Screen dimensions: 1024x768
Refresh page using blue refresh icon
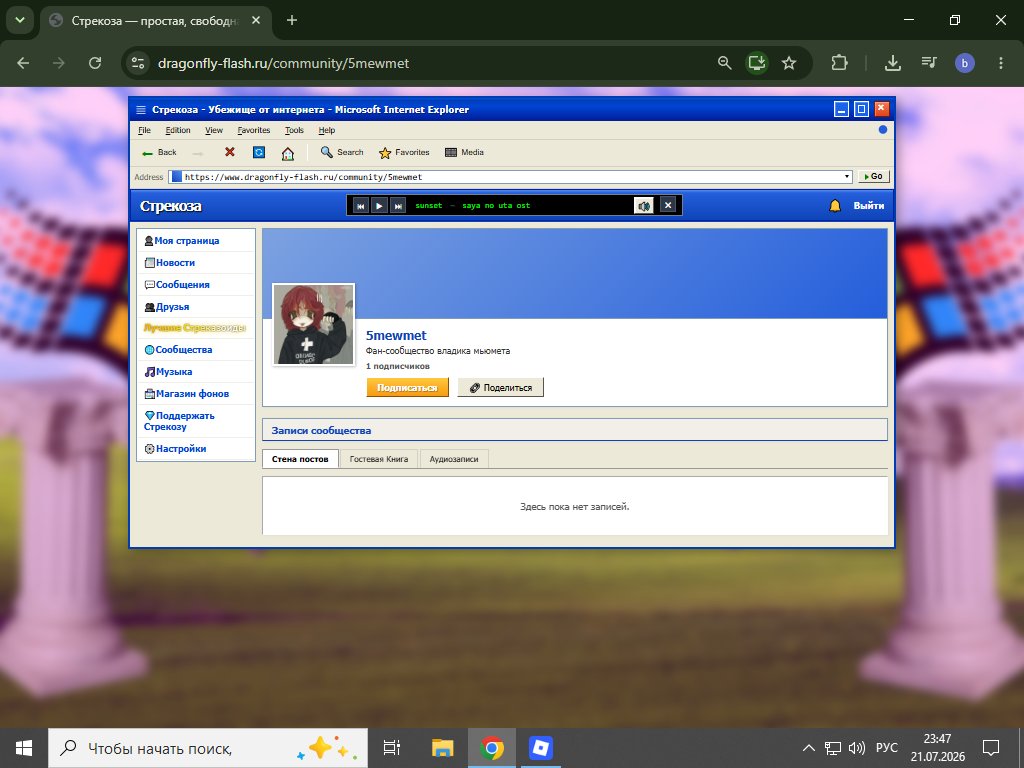coord(259,152)
